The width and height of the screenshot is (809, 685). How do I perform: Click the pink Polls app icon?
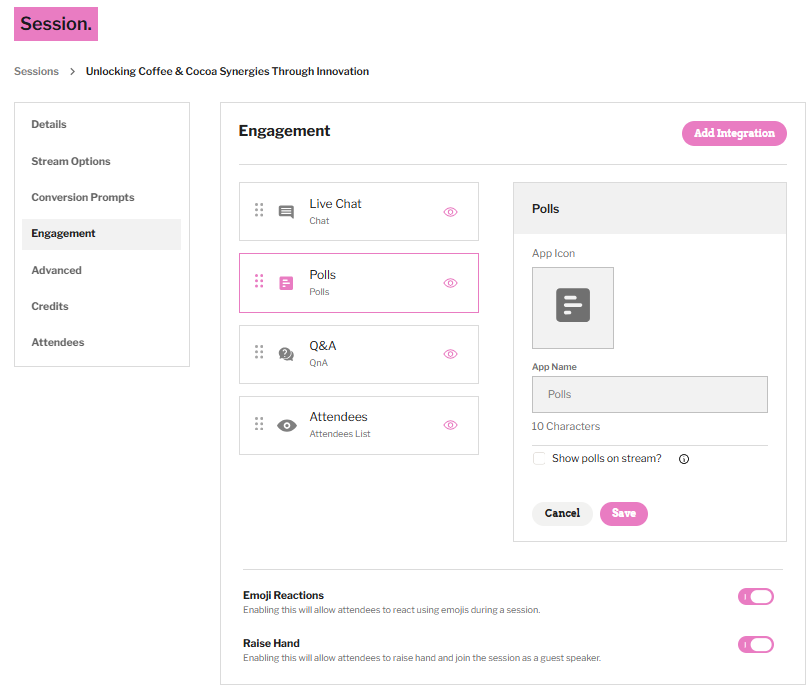[286, 283]
